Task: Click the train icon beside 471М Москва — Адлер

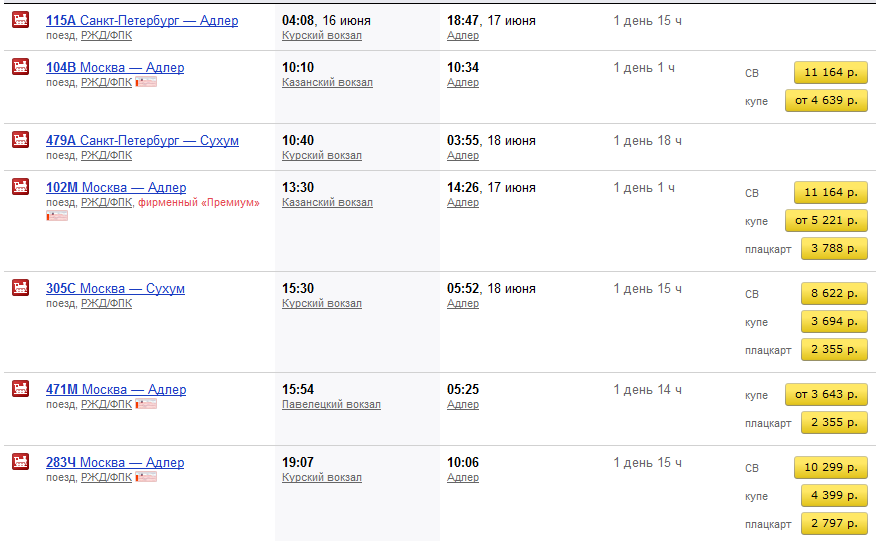Action: click(20, 389)
